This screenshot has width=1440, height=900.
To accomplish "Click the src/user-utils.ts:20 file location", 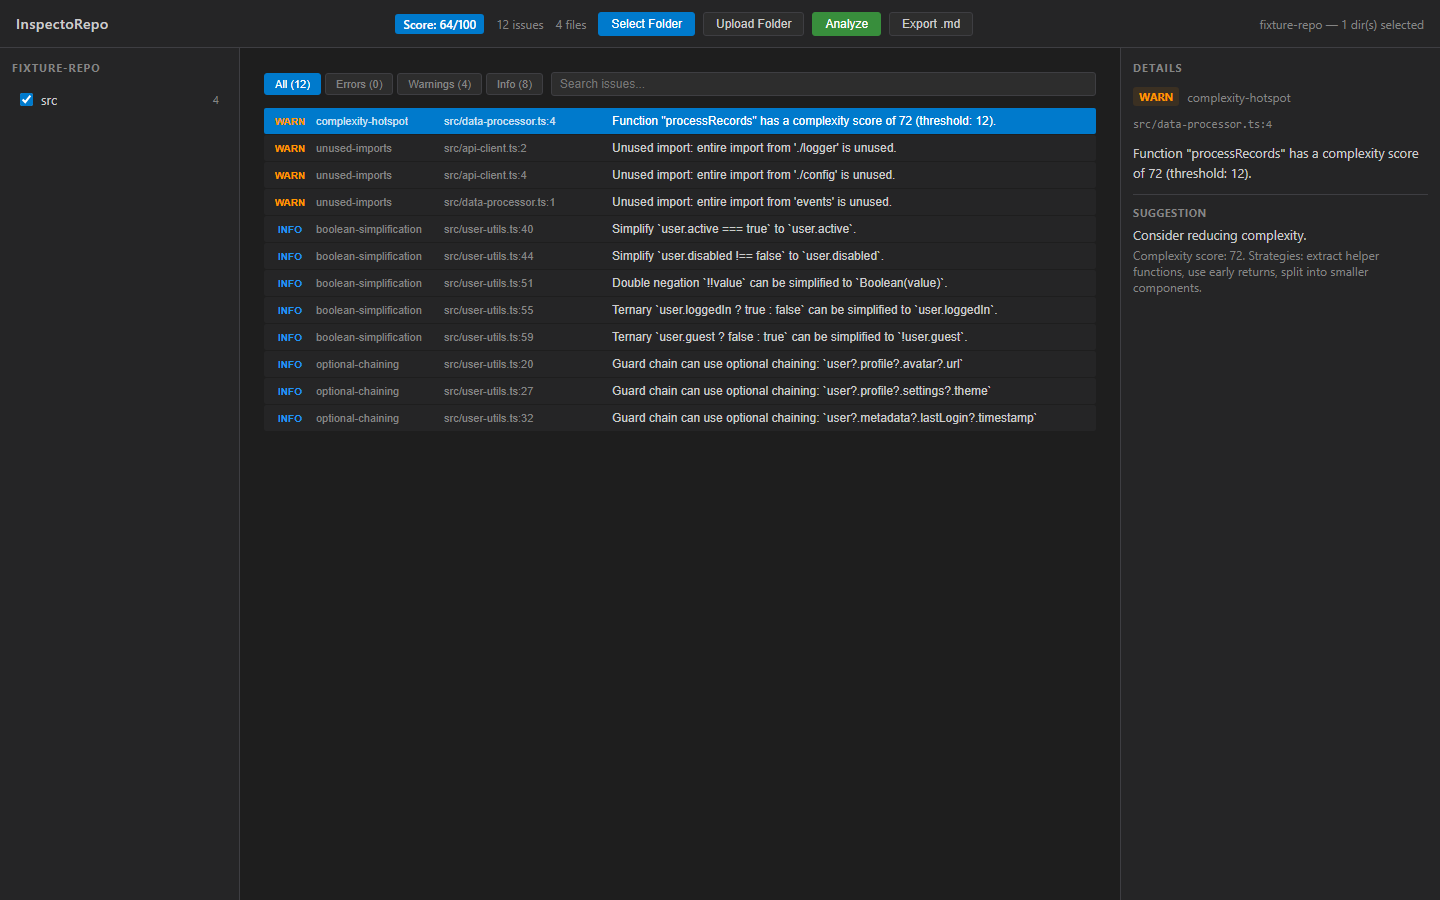I will [x=489, y=364].
